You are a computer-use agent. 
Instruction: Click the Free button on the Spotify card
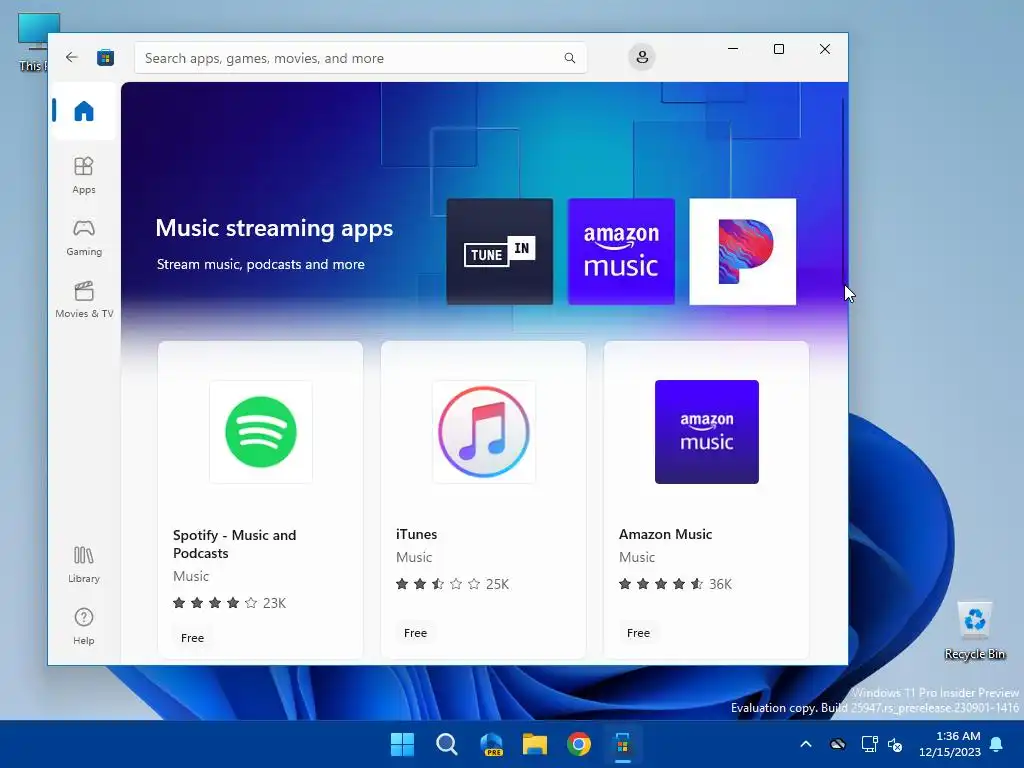(192, 638)
